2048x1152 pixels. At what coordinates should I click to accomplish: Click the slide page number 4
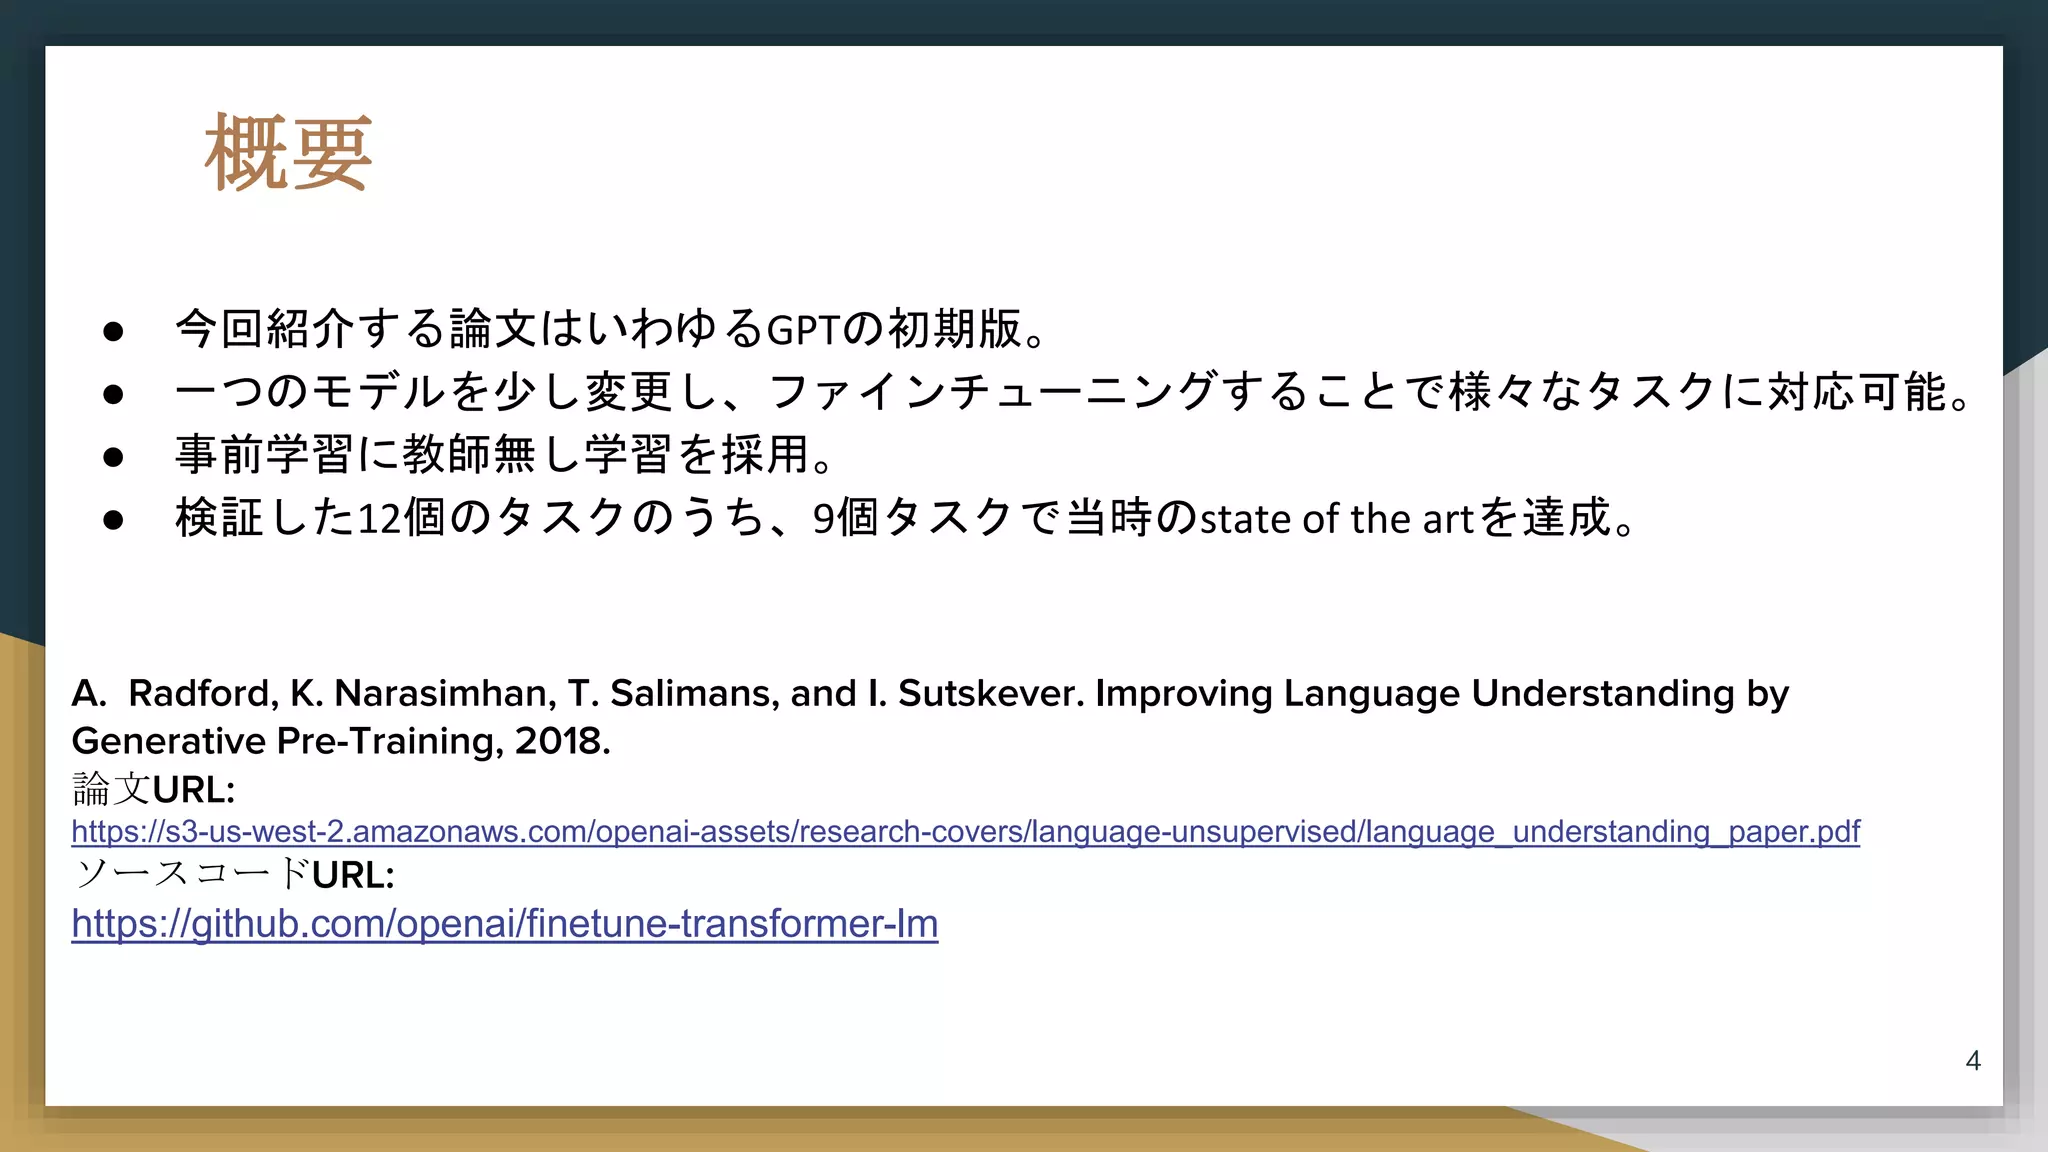click(1973, 1060)
